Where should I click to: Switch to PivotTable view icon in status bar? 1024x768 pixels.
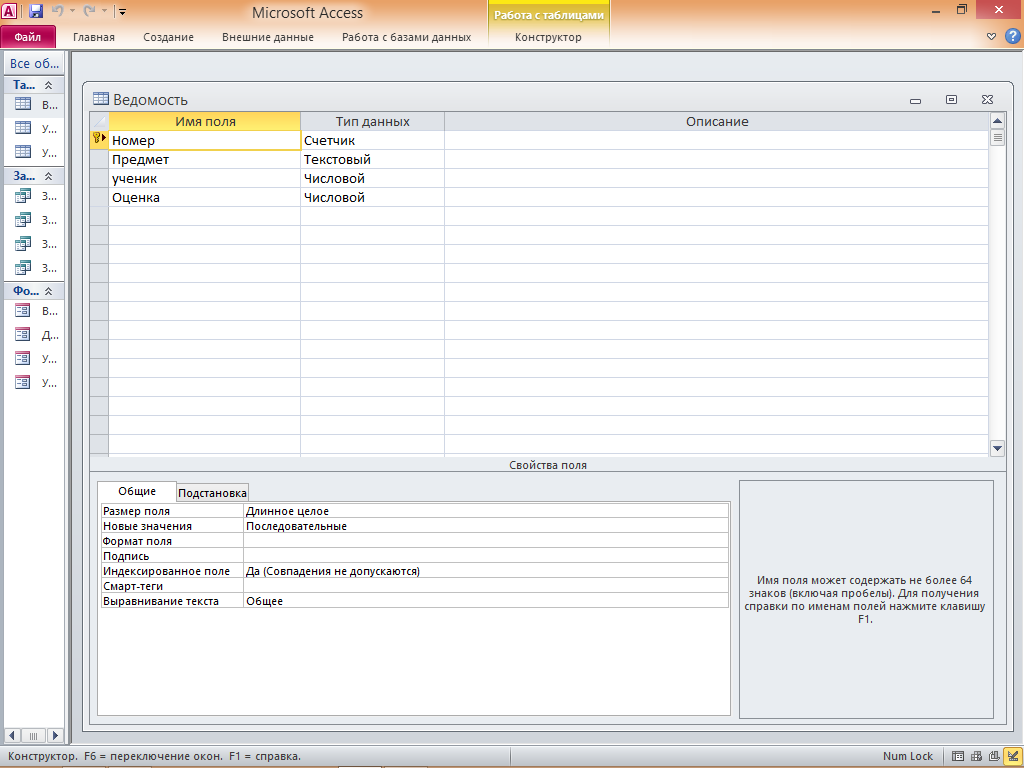click(976, 756)
